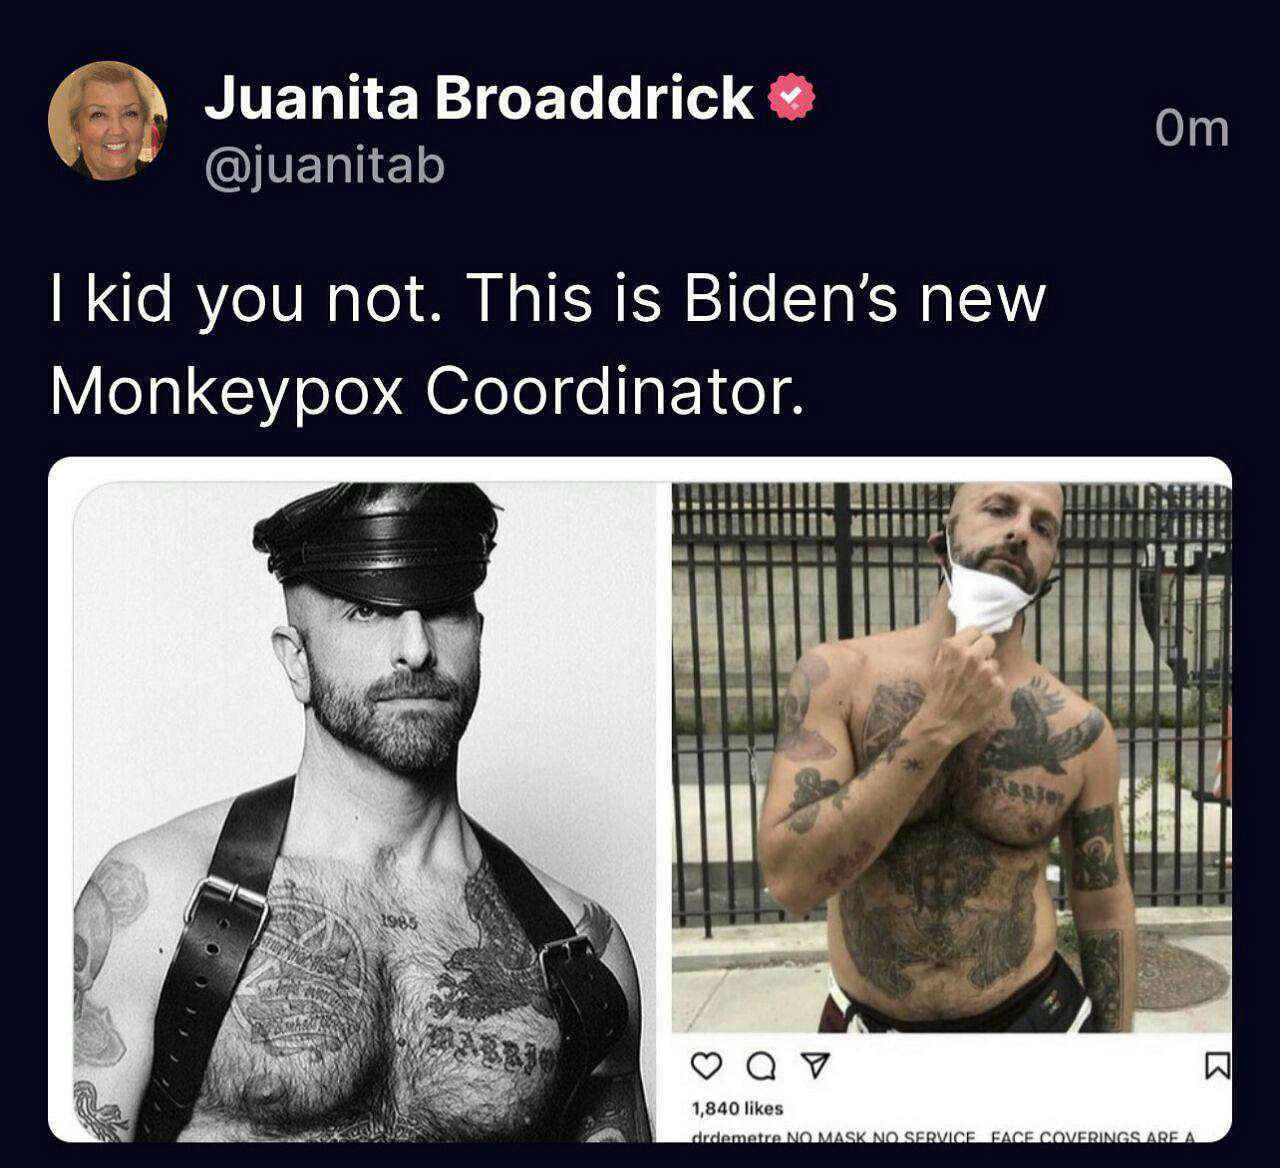Viewport: 1280px width, 1168px height.
Task: View the 1,840 likes count
Action: click(x=737, y=1108)
